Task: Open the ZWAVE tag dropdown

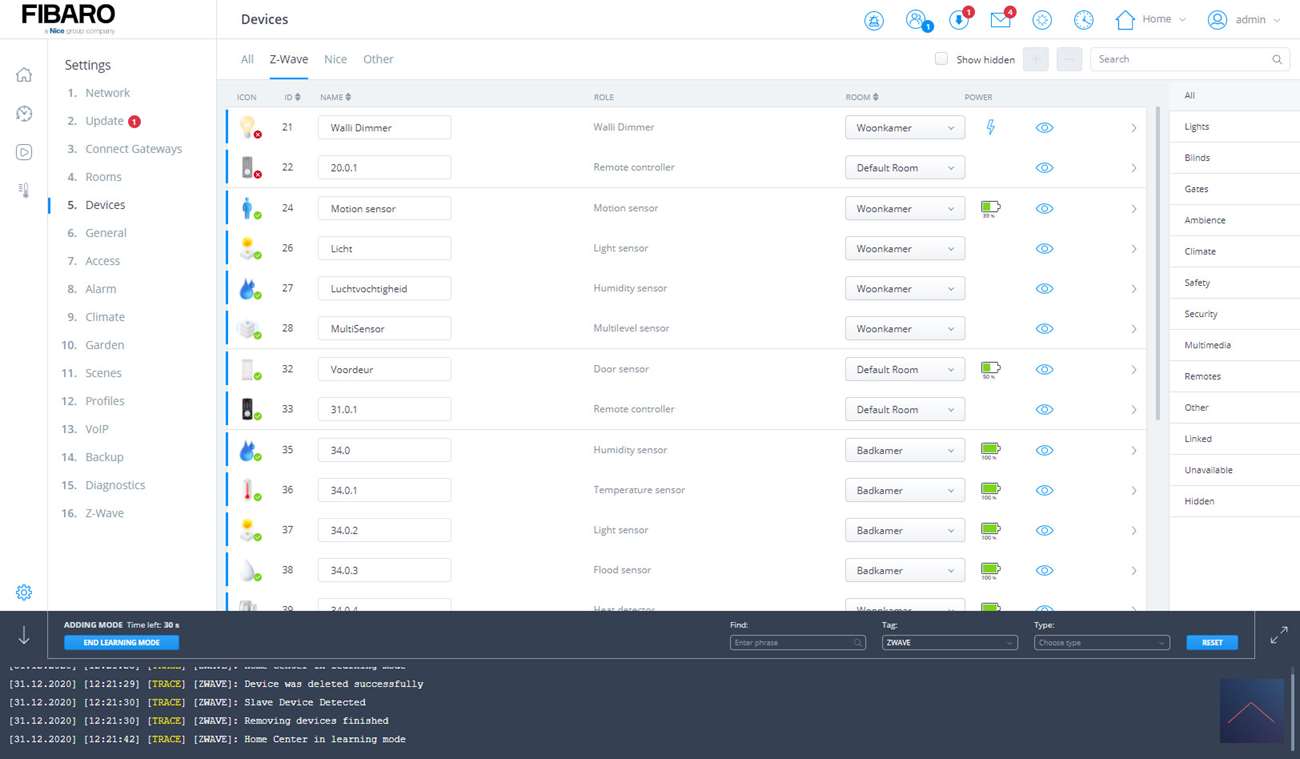Action: point(949,642)
